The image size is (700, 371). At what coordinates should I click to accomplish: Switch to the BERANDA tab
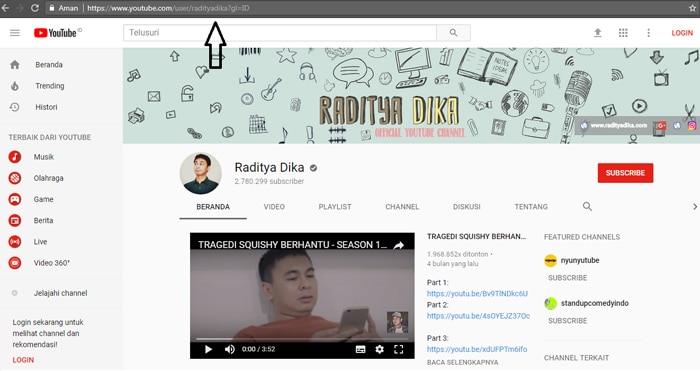213,207
